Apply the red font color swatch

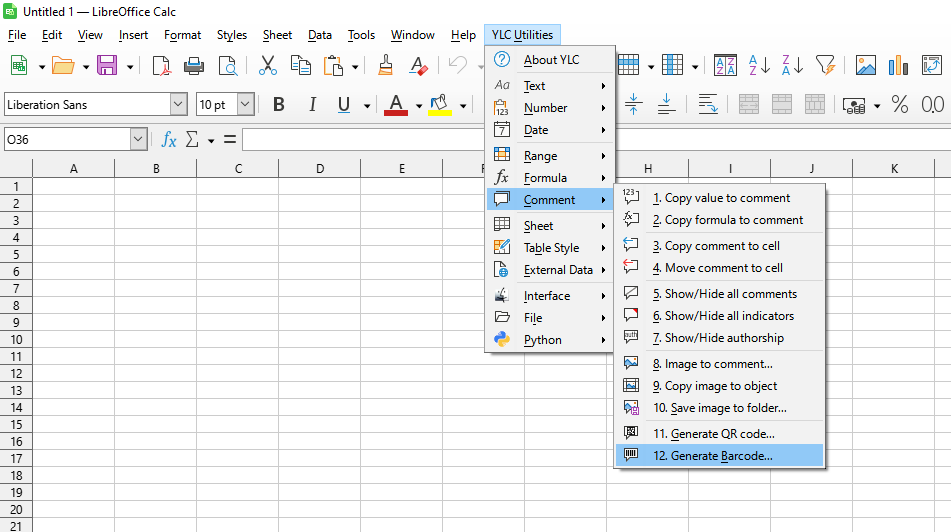point(396,105)
